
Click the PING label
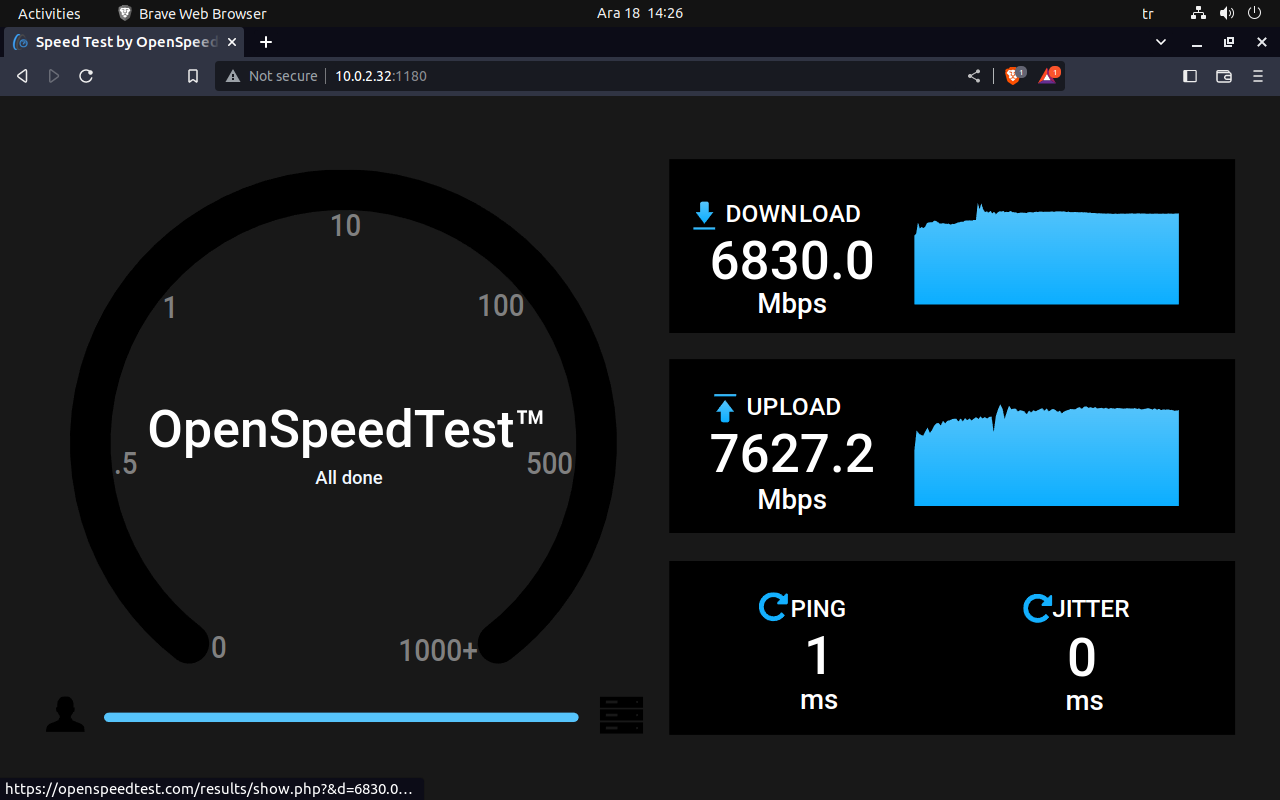point(818,608)
